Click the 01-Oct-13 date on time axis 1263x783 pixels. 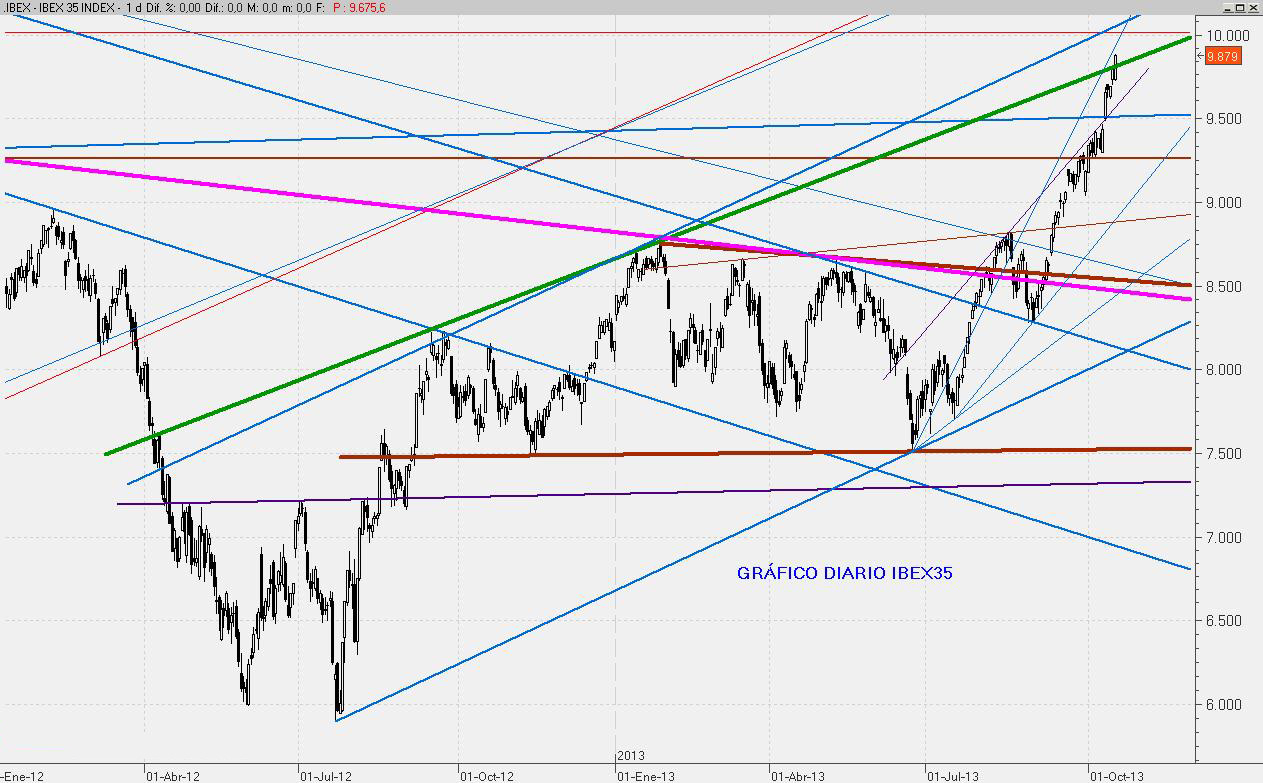pyautogui.click(x=1116, y=774)
